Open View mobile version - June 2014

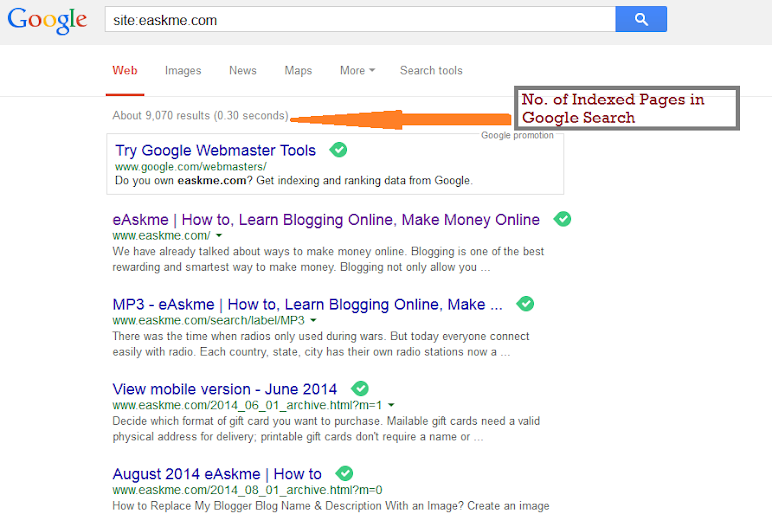point(225,389)
